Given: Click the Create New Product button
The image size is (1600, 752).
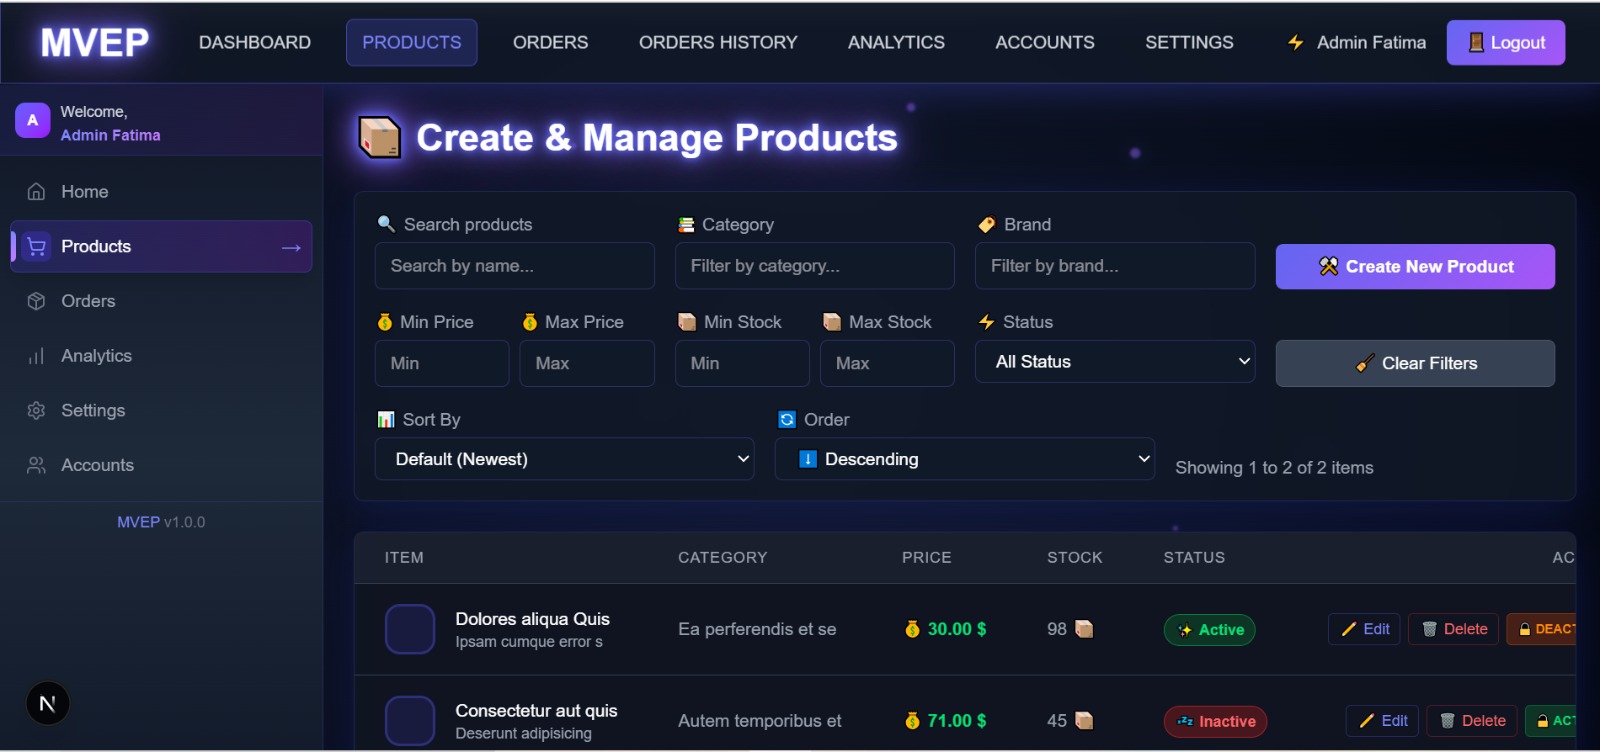Looking at the screenshot, I should [1415, 267].
